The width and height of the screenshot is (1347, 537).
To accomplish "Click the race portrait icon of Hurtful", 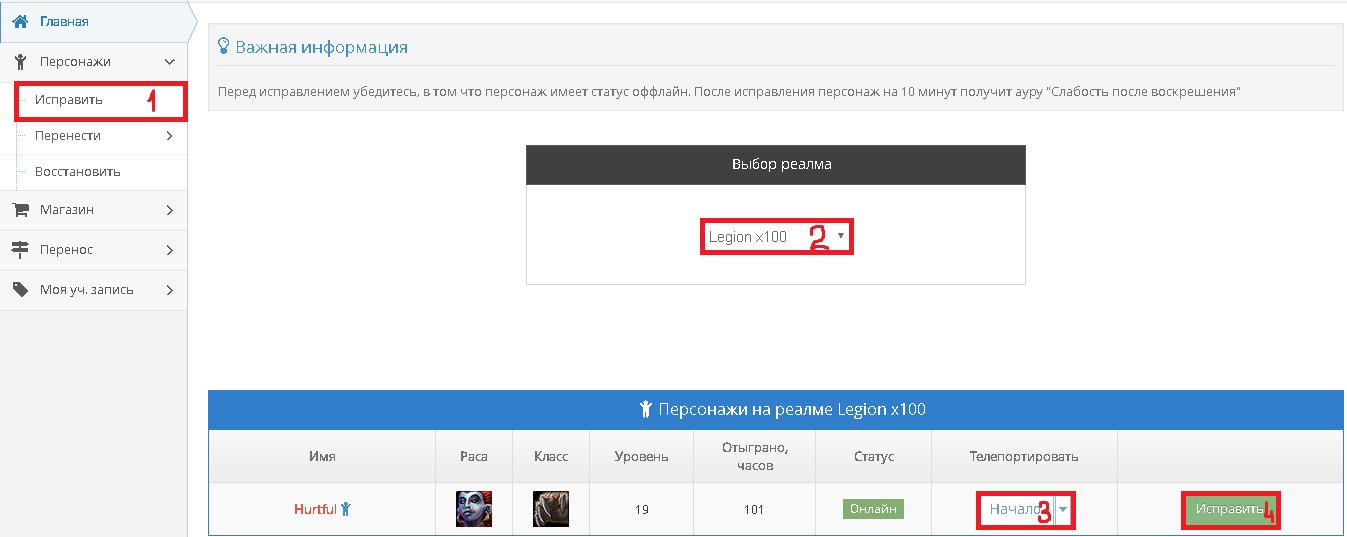I will 473,509.
